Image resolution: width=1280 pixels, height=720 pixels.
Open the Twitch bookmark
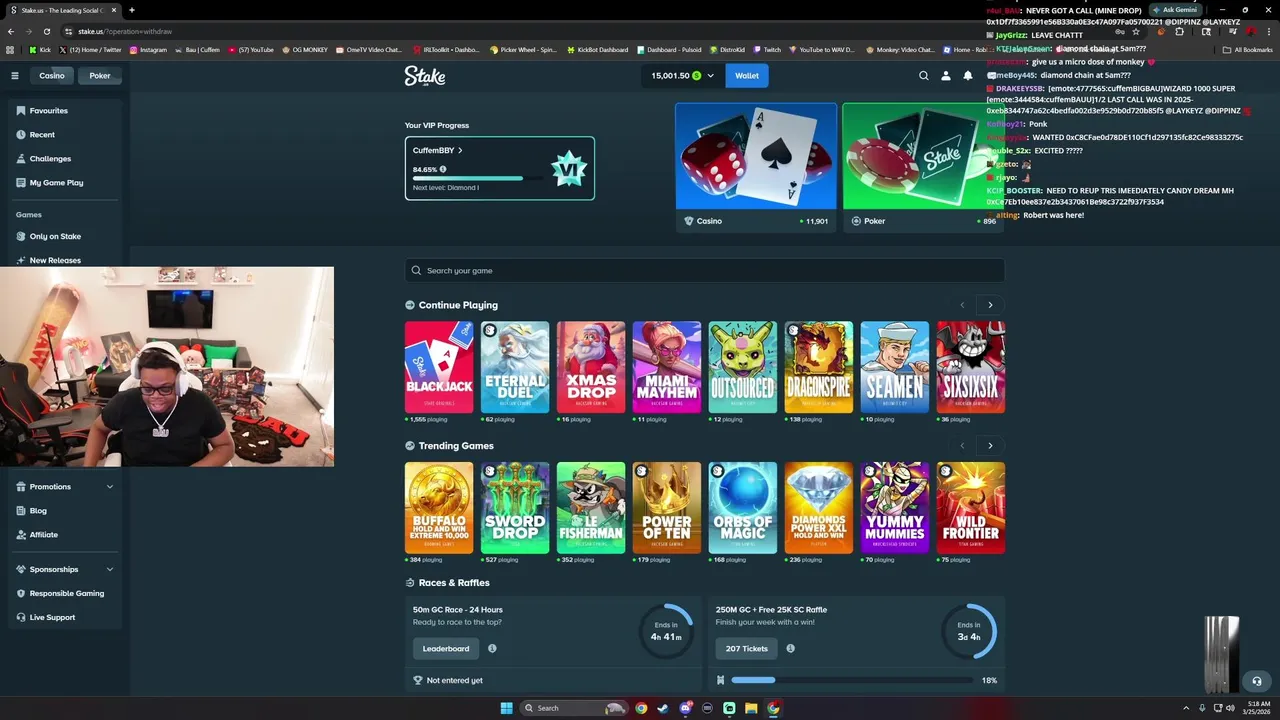[767, 49]
